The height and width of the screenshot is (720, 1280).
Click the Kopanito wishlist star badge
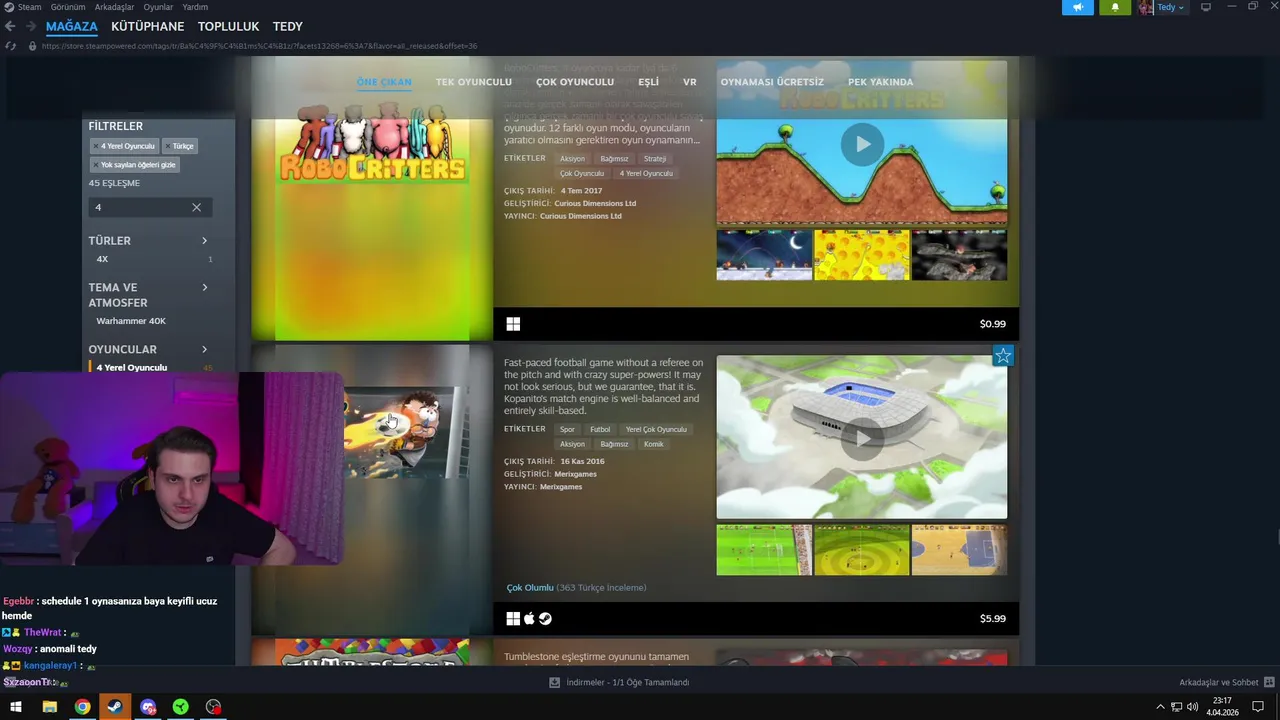(x=1003, y=356)
